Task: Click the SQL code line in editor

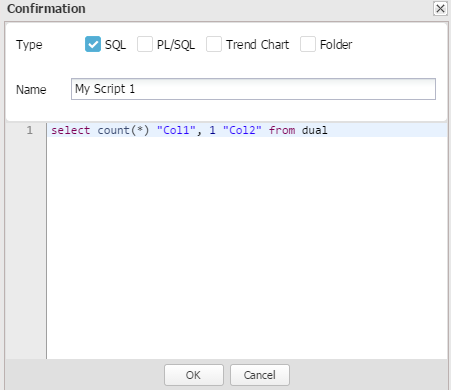Action: coord(247,130)
